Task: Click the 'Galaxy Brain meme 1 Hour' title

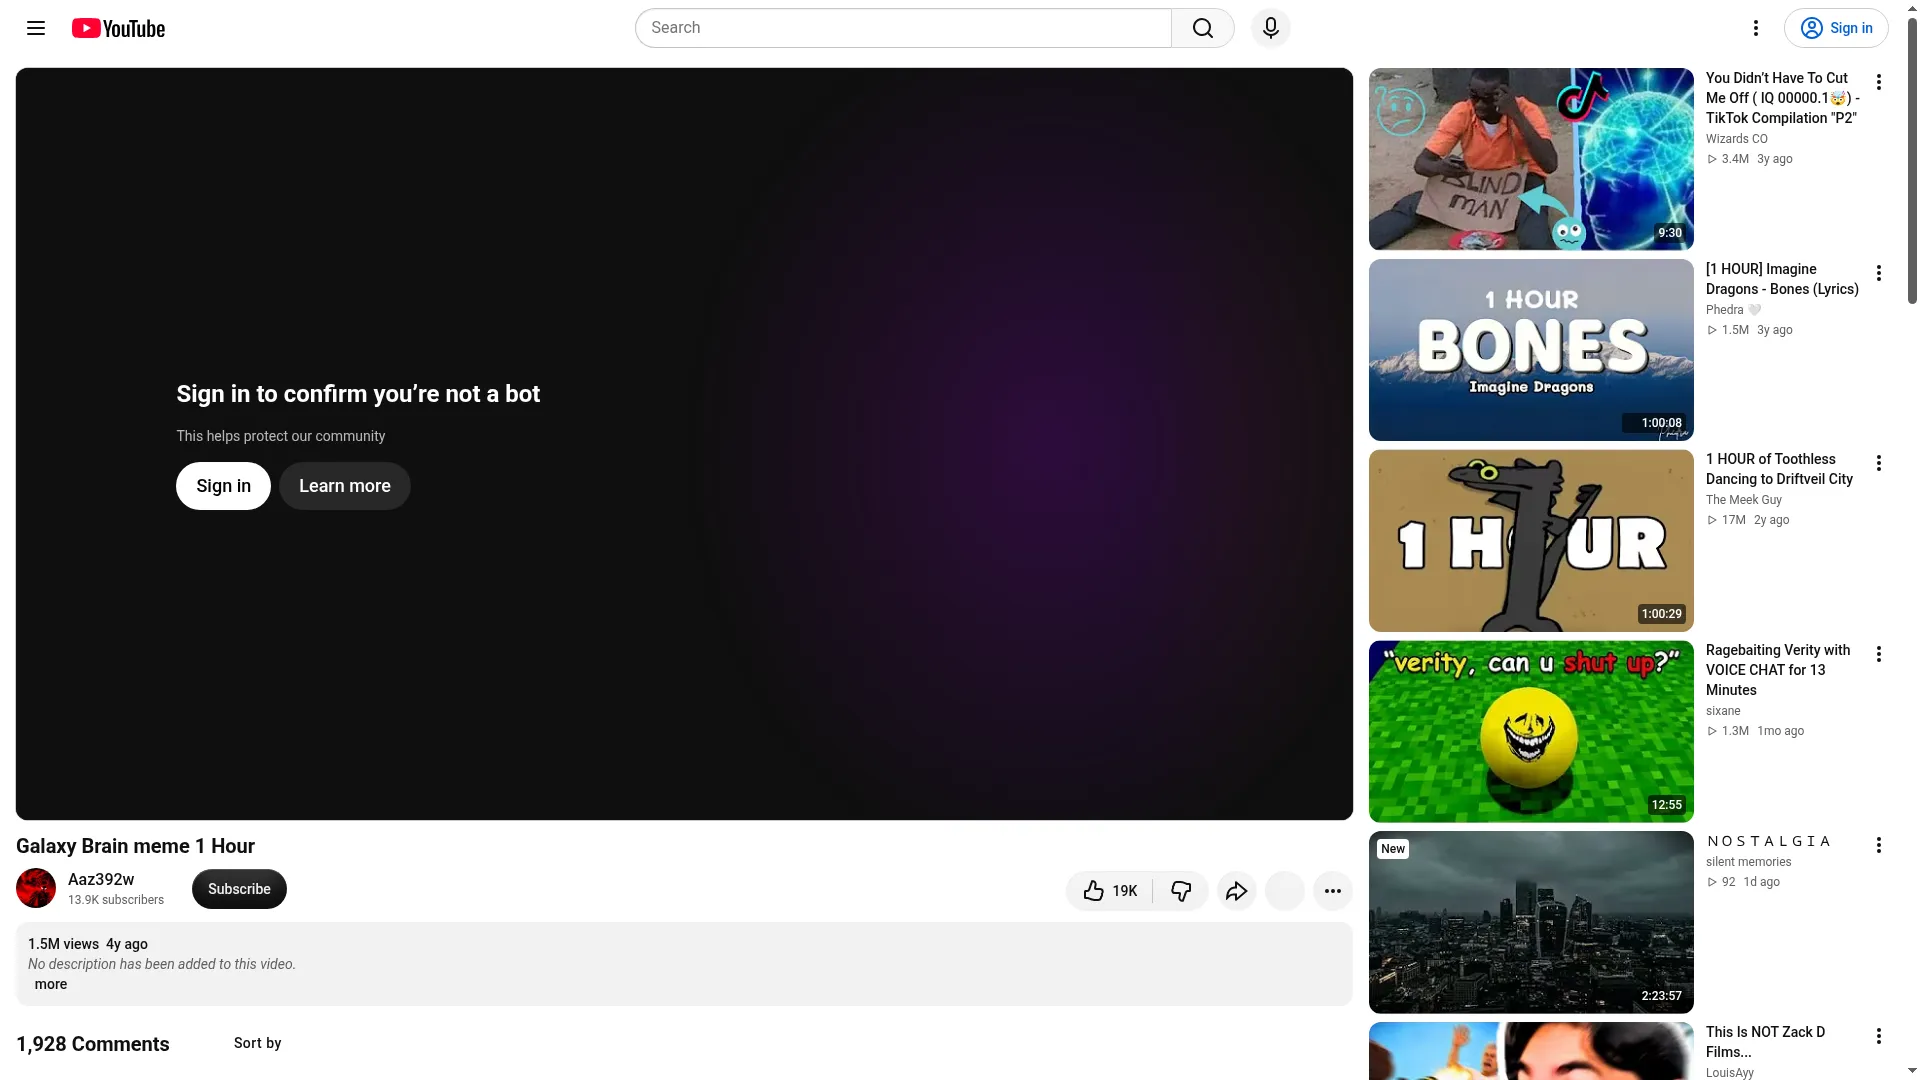Action: click(135, 846)
